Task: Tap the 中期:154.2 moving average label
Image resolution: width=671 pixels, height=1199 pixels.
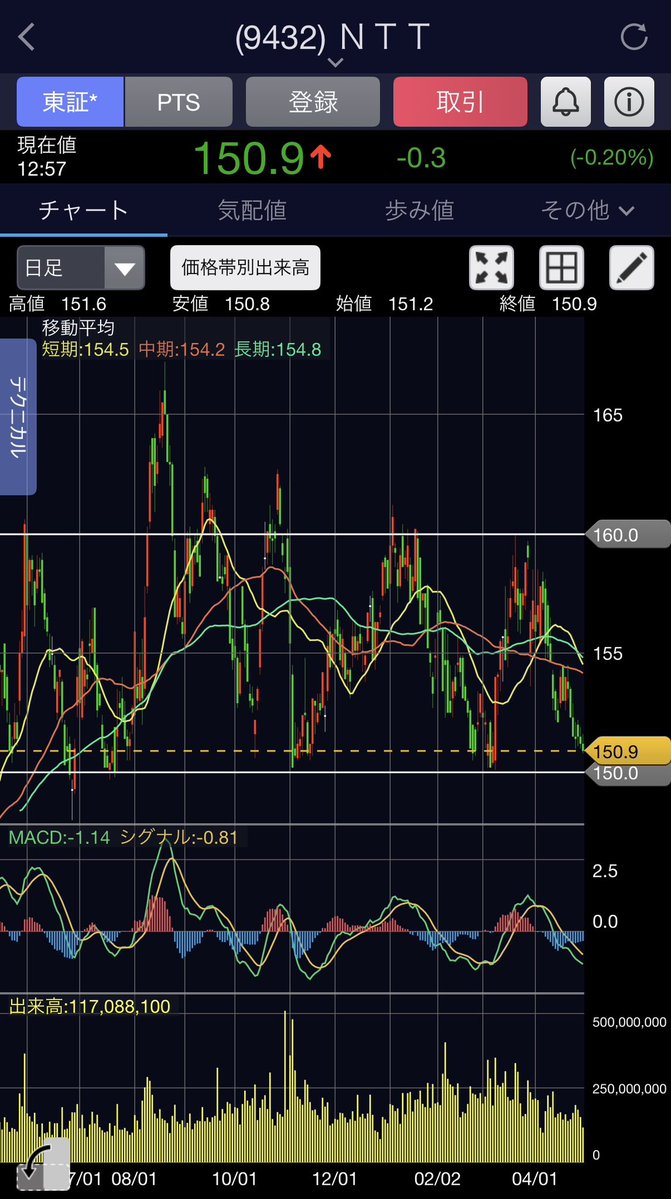Action: coord(182,349)
